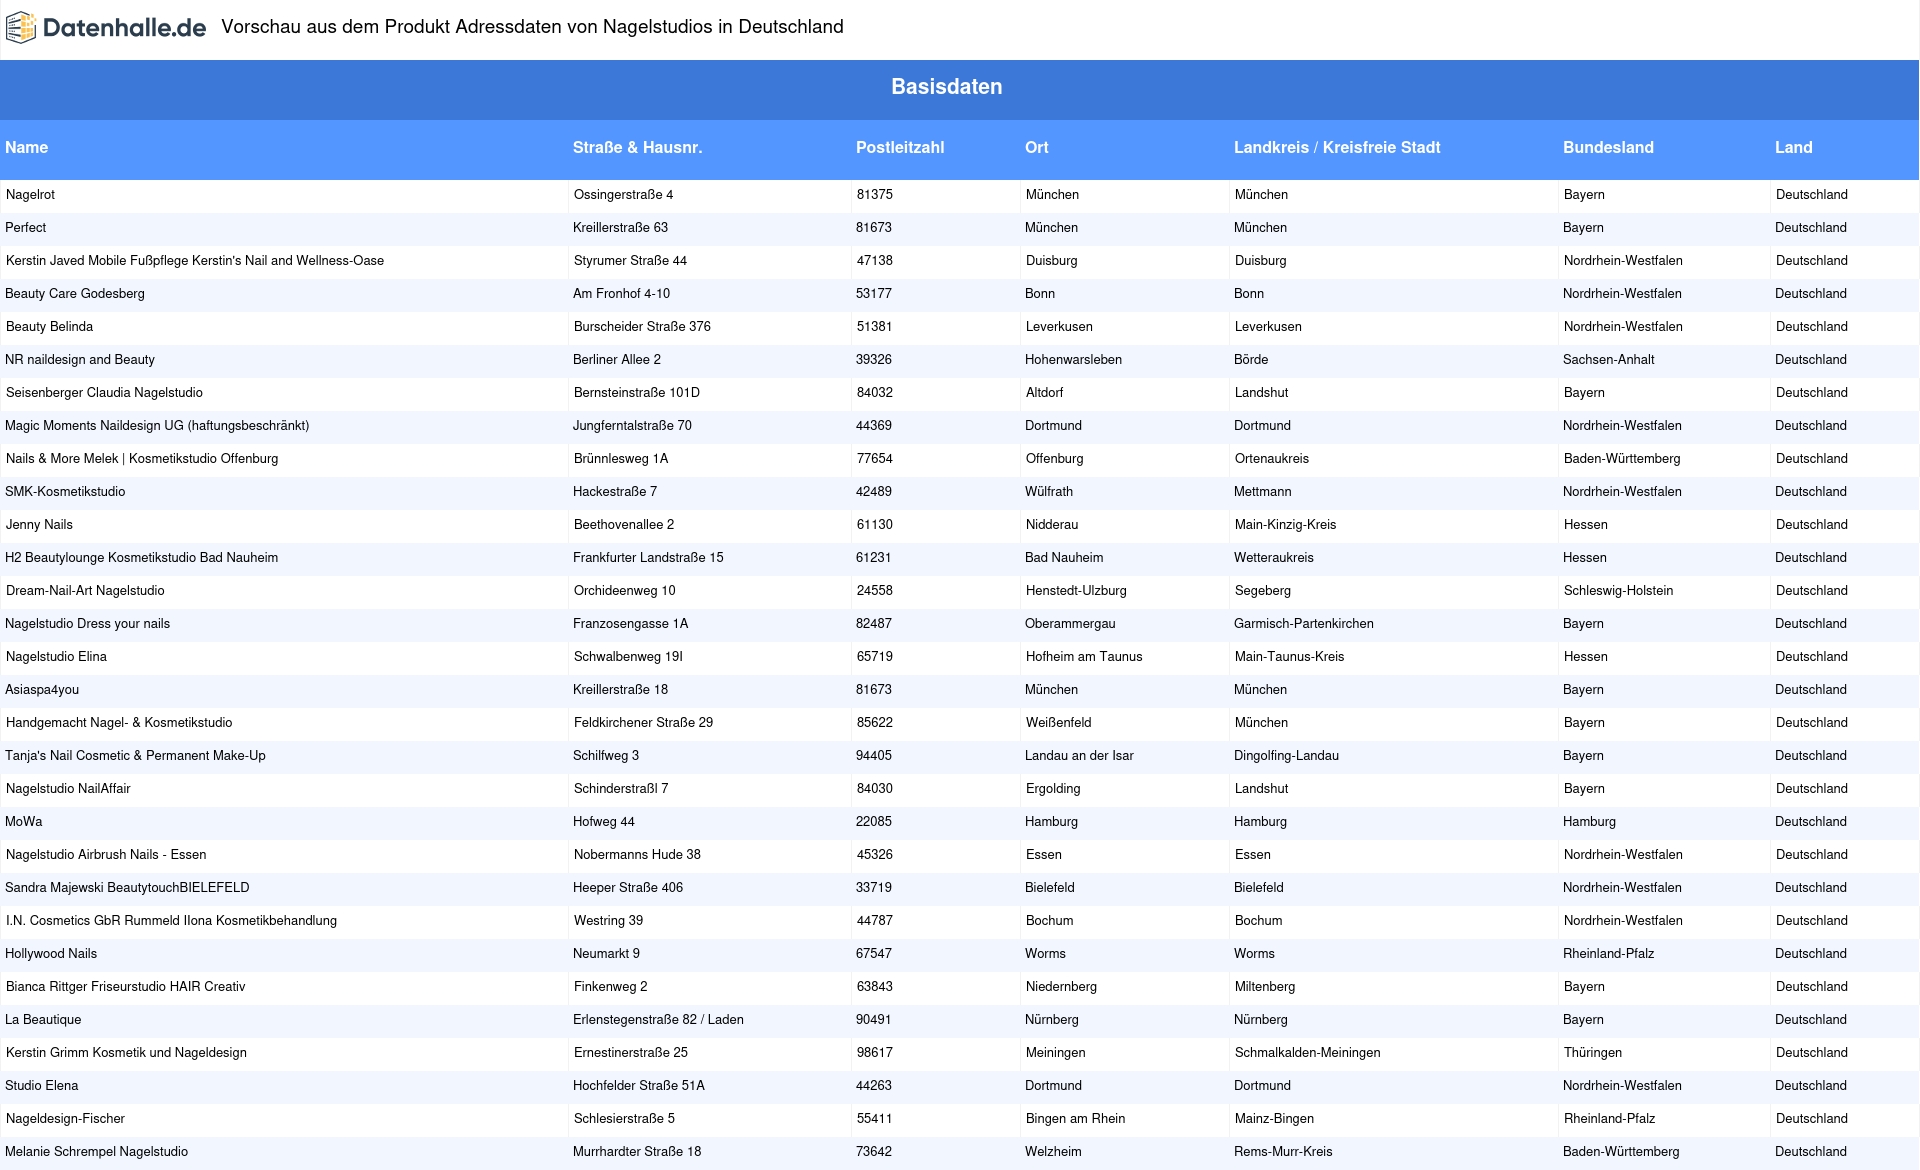Click the Schleswig-Holstein state cell
The image size is (1920, 1170).
[x=1617, y=591]
